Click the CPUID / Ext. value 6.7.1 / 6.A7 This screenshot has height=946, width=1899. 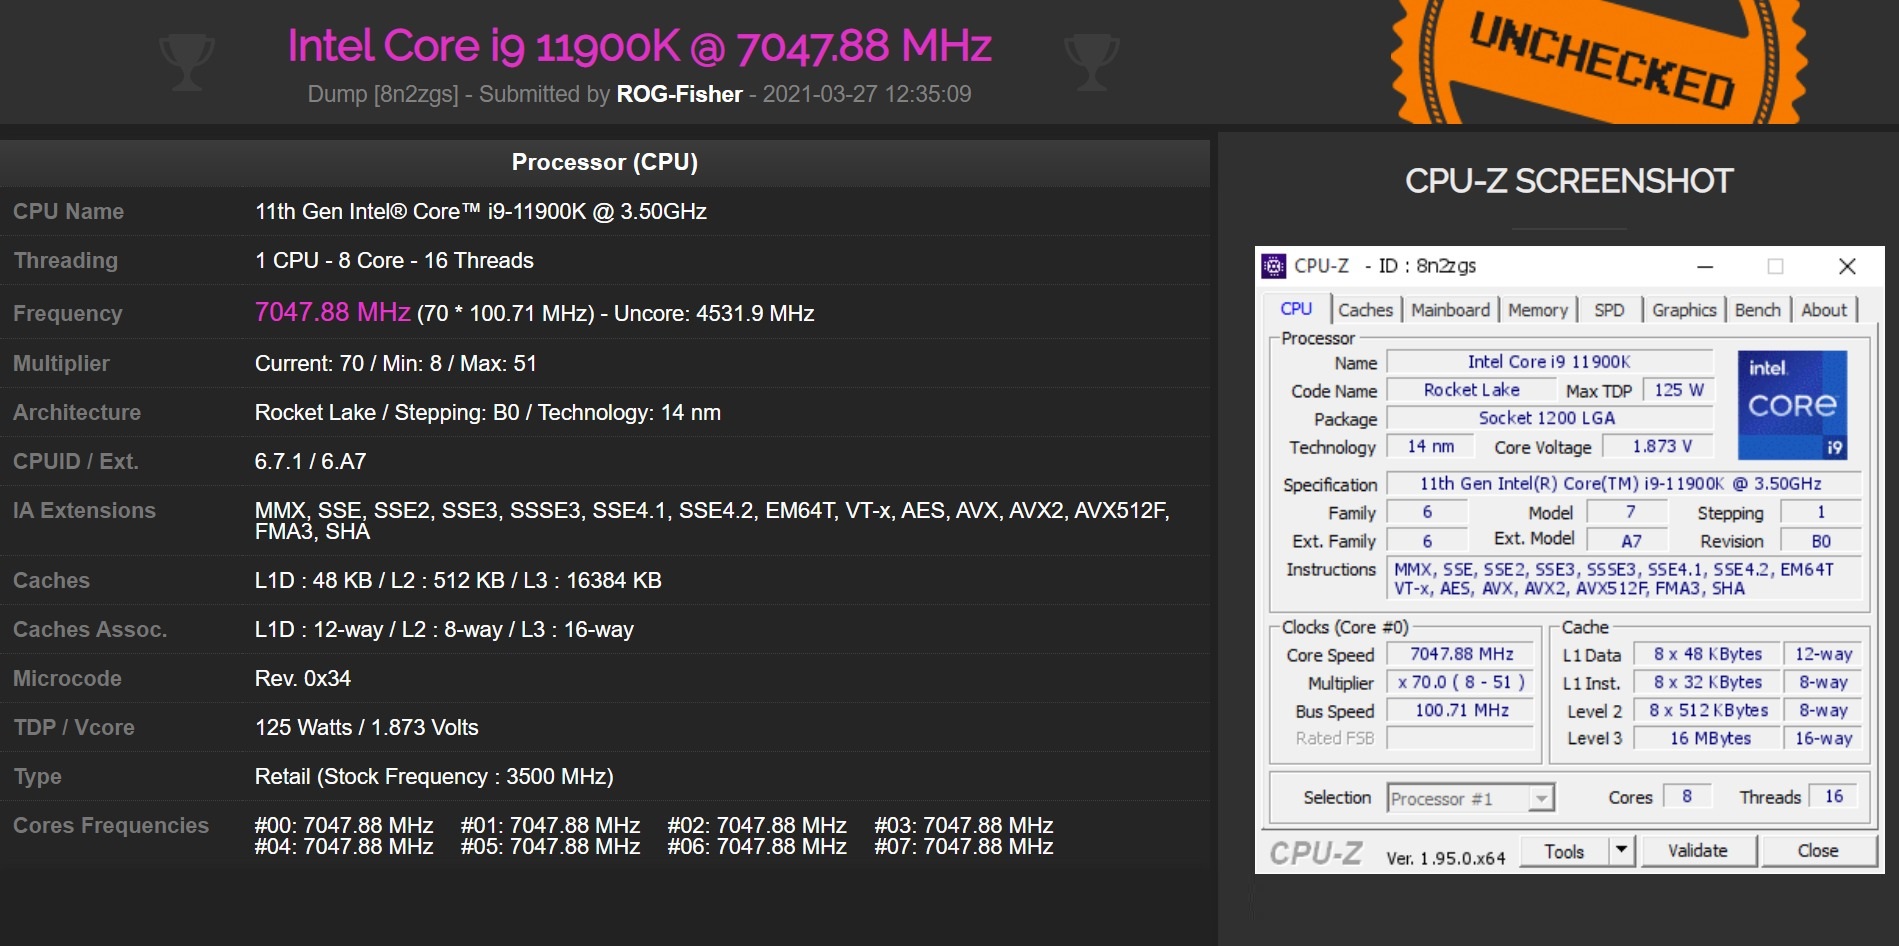[310, 461]
